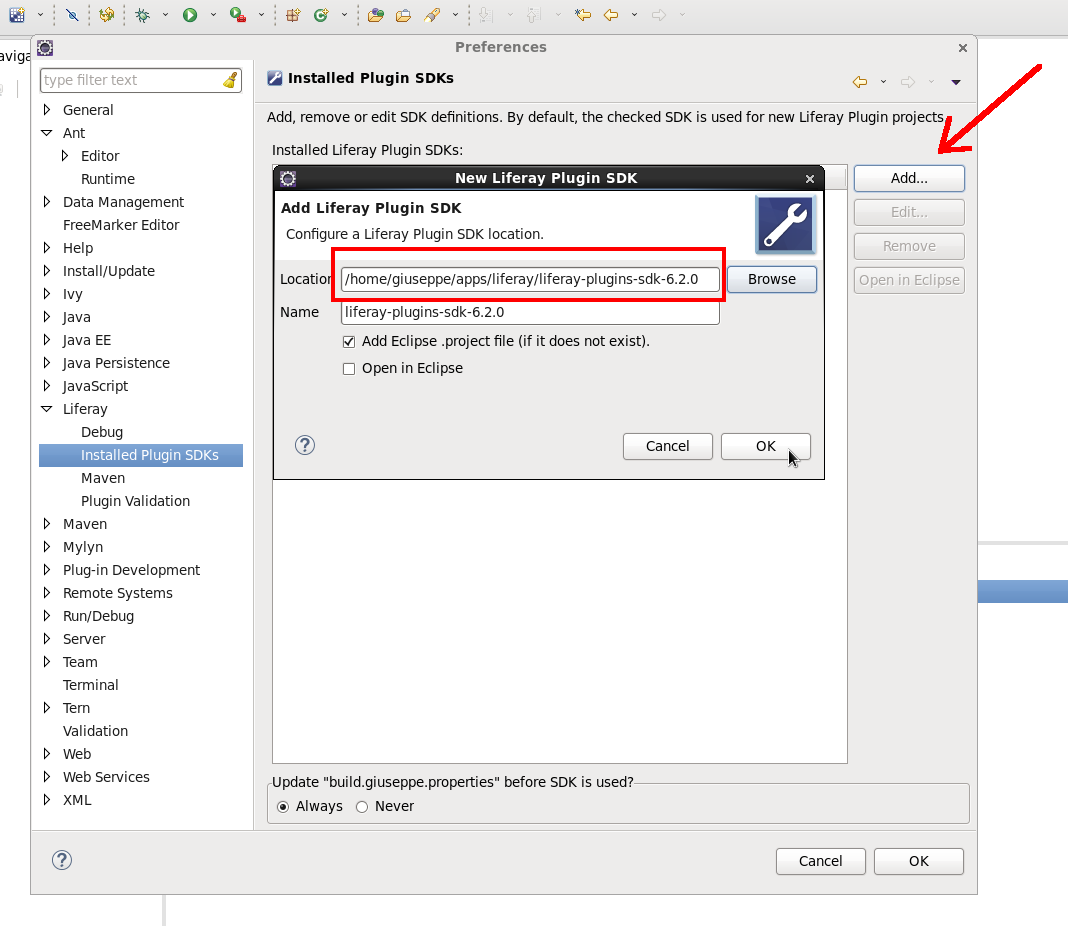Viewport: 1068px width, 926px height.
Task: Click the Browse button
Action: [772, 279]
